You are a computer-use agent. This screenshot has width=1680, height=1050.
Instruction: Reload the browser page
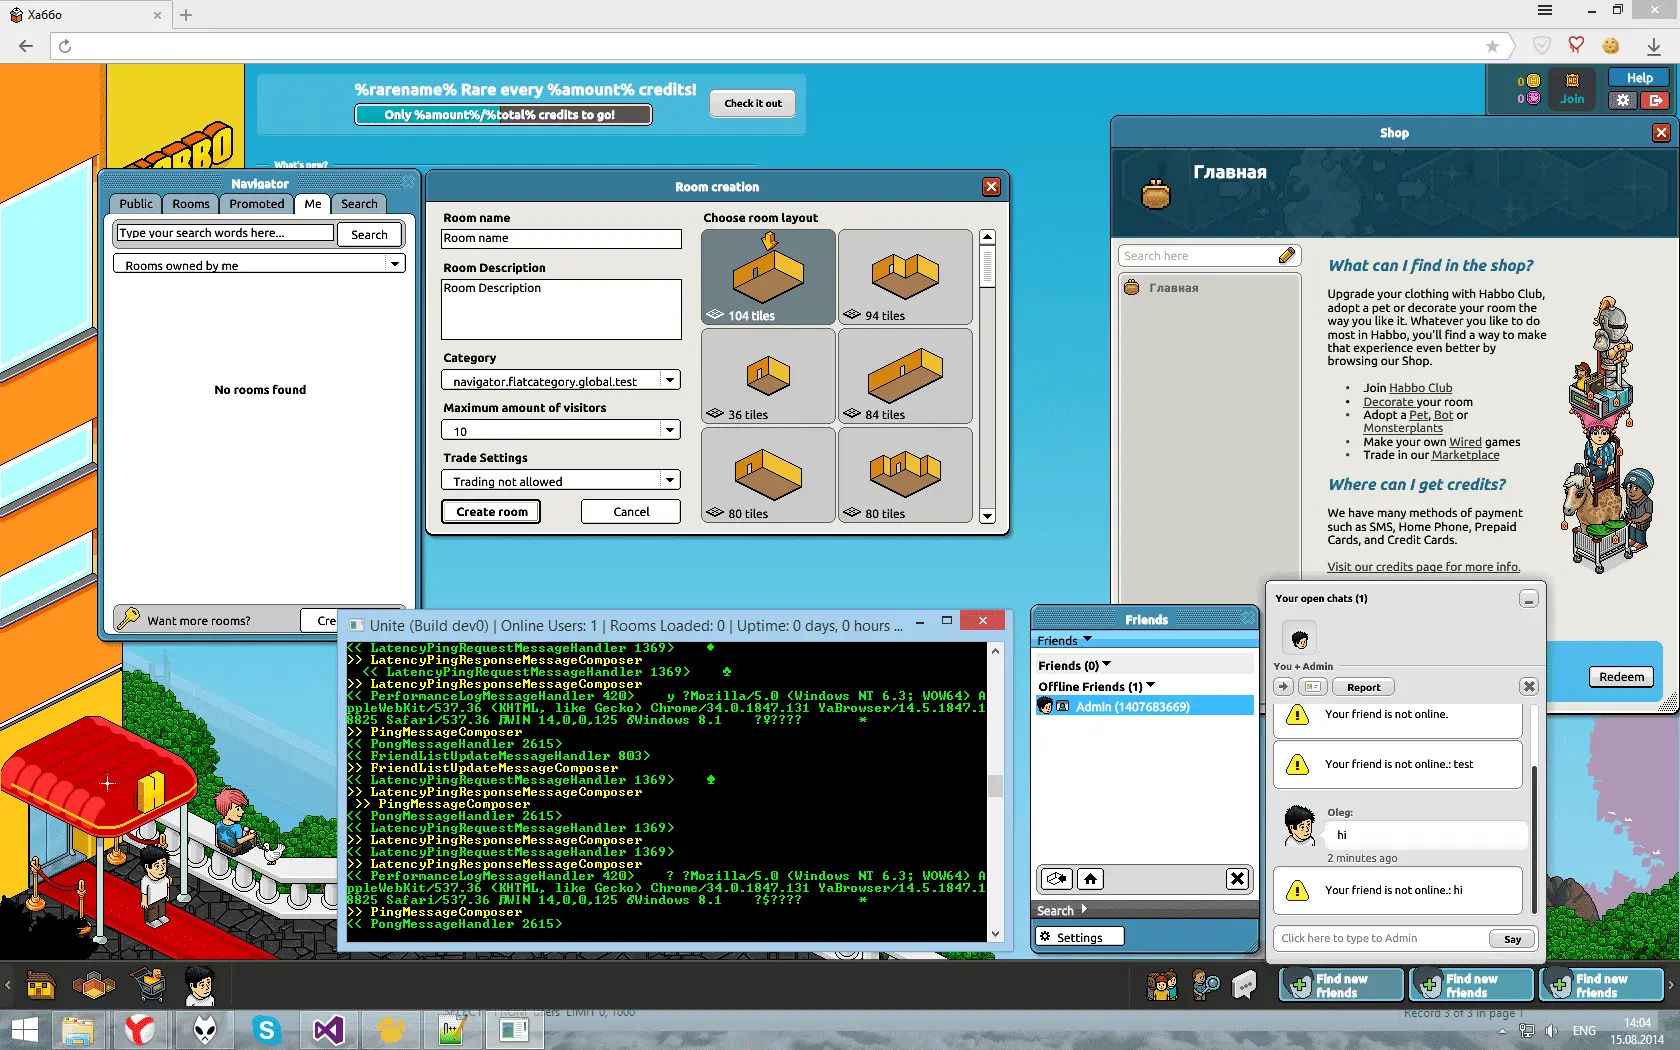pos(65,46)
